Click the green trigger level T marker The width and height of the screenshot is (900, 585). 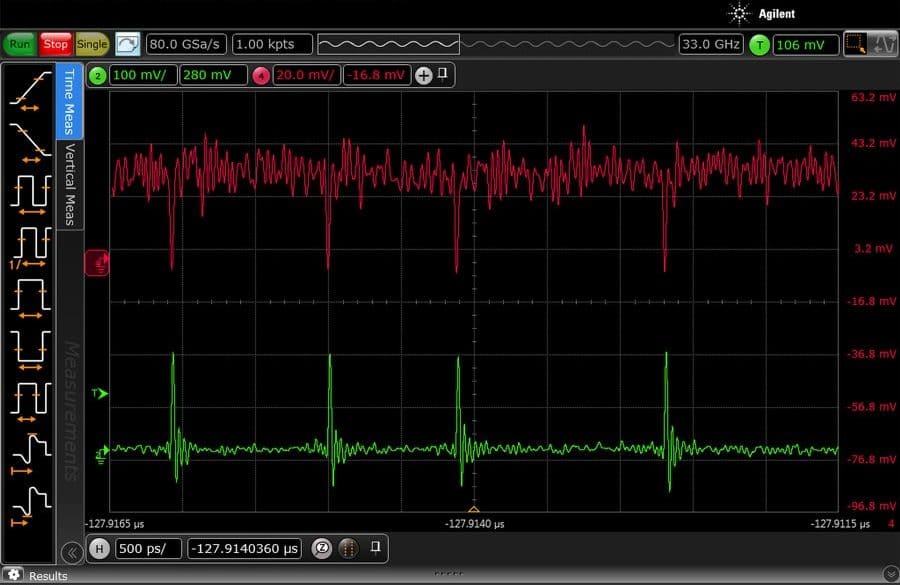point(99,393)
